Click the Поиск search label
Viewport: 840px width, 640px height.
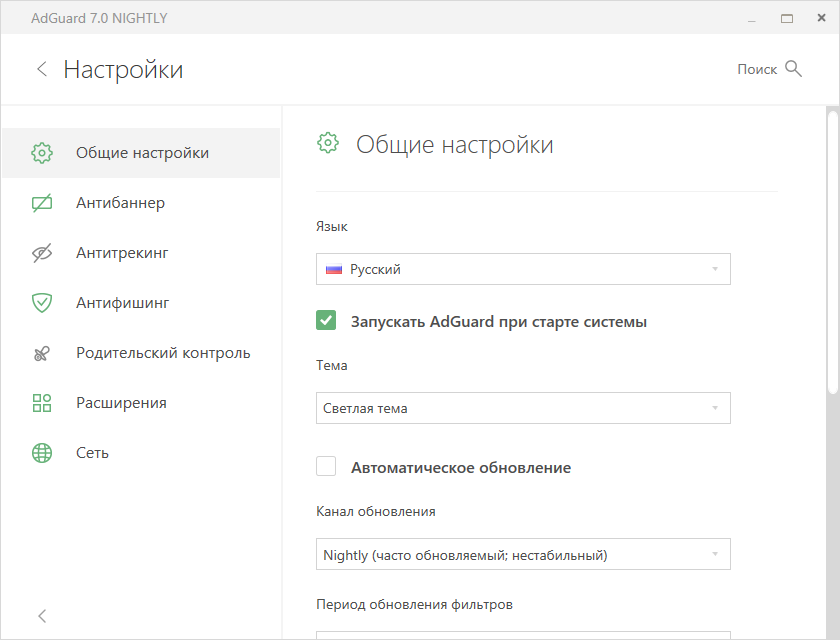[757, 69]
